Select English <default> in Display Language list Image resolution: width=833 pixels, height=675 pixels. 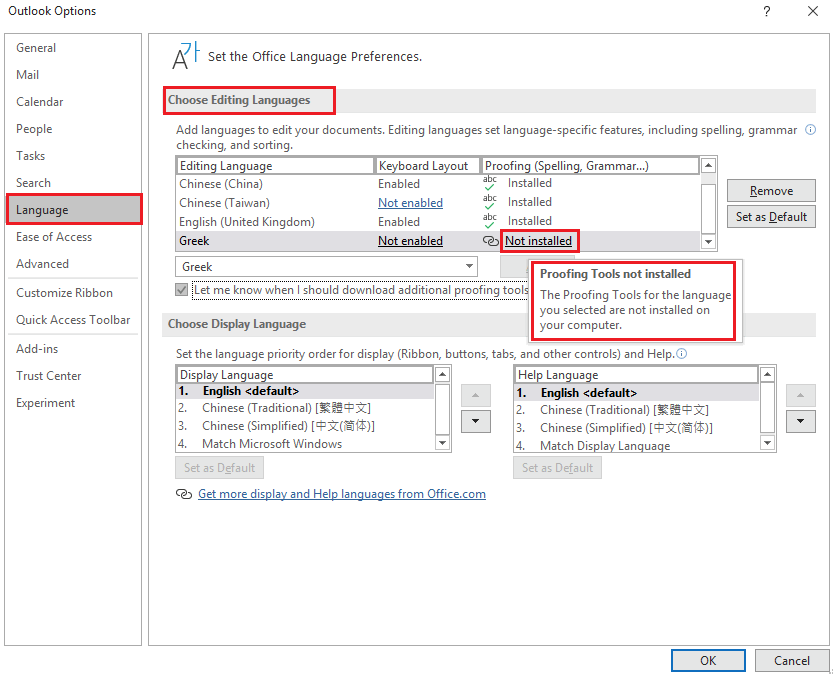305,391
